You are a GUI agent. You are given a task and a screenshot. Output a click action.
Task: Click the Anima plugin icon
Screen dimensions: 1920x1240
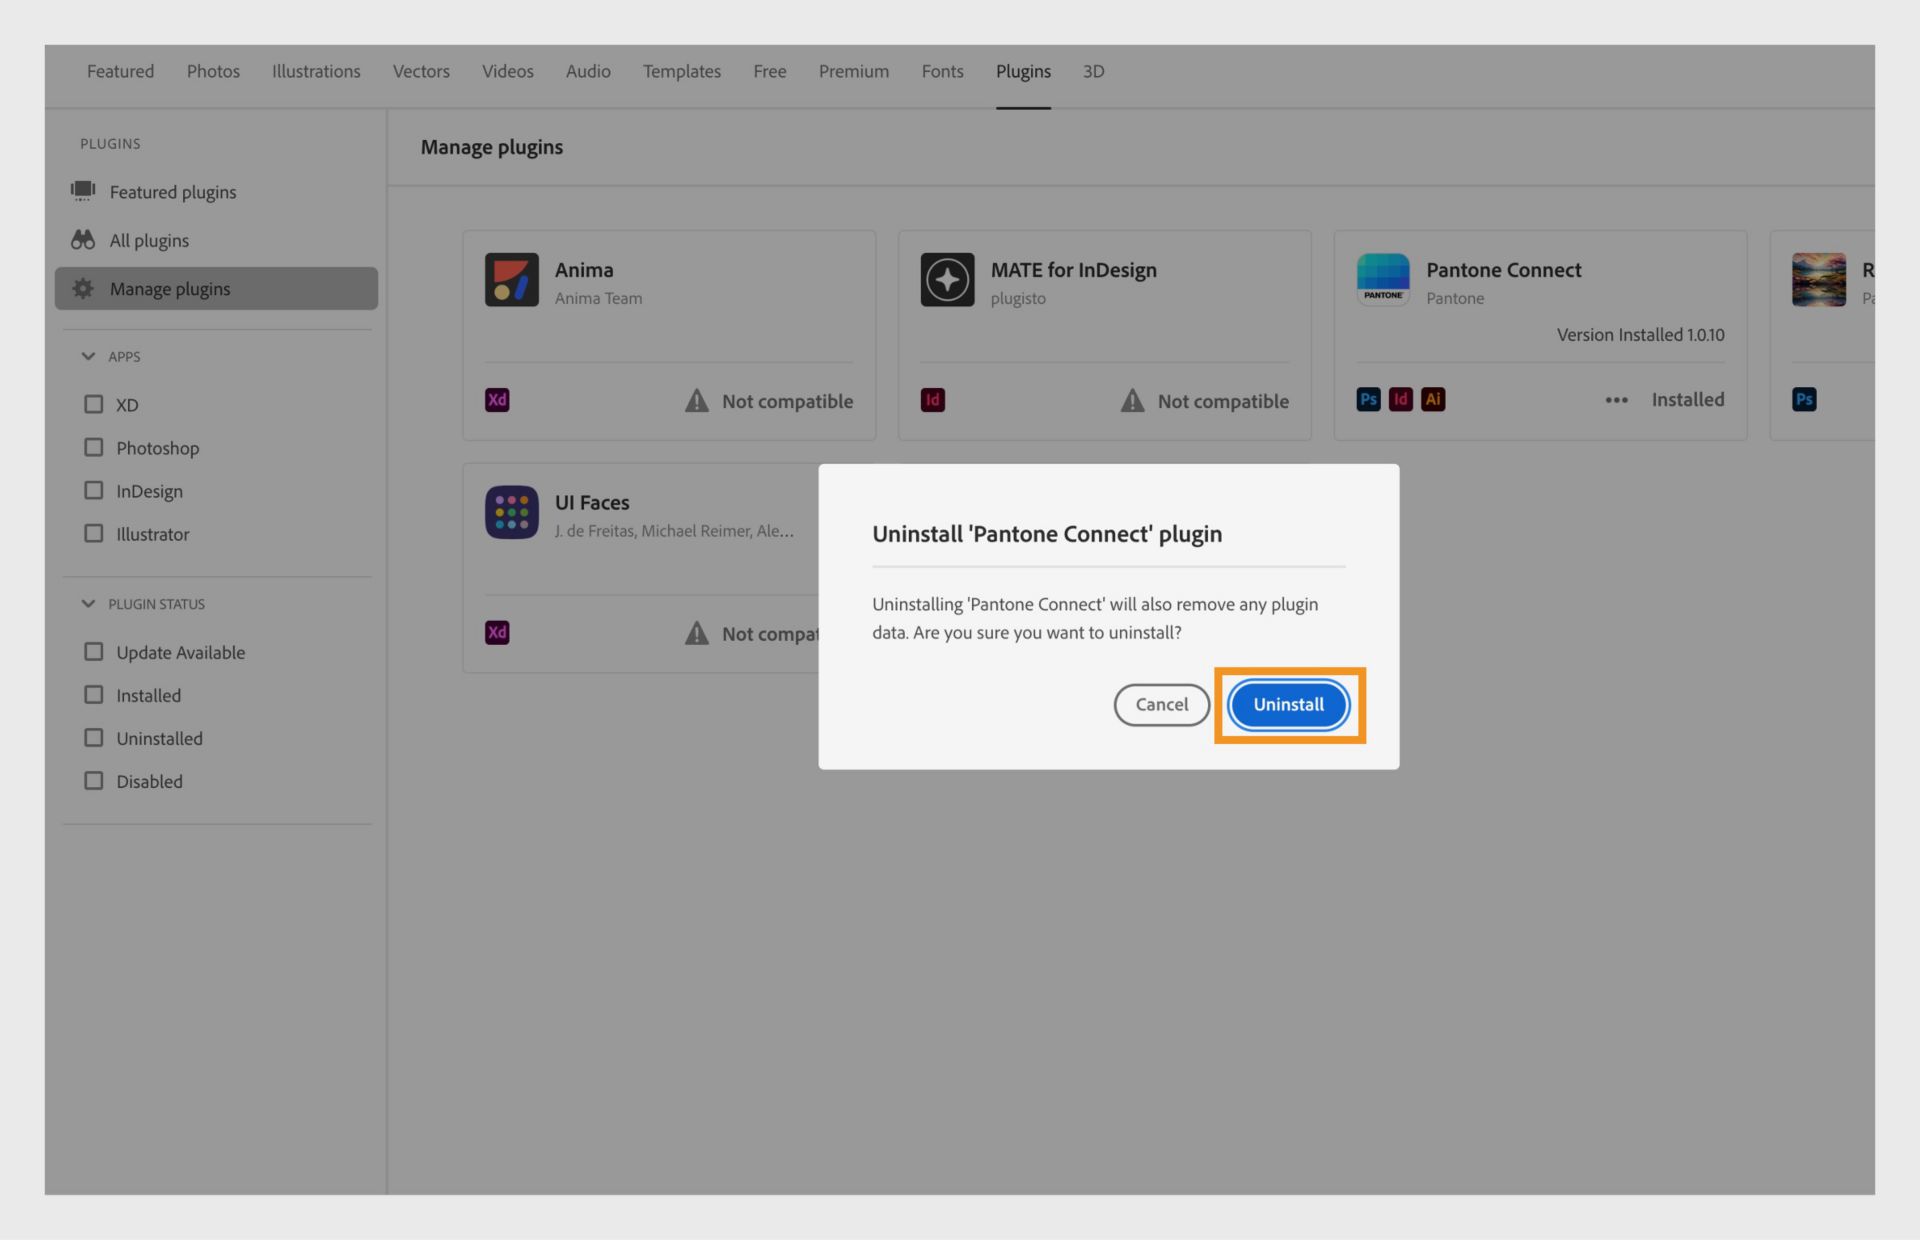tap(511, 279)
